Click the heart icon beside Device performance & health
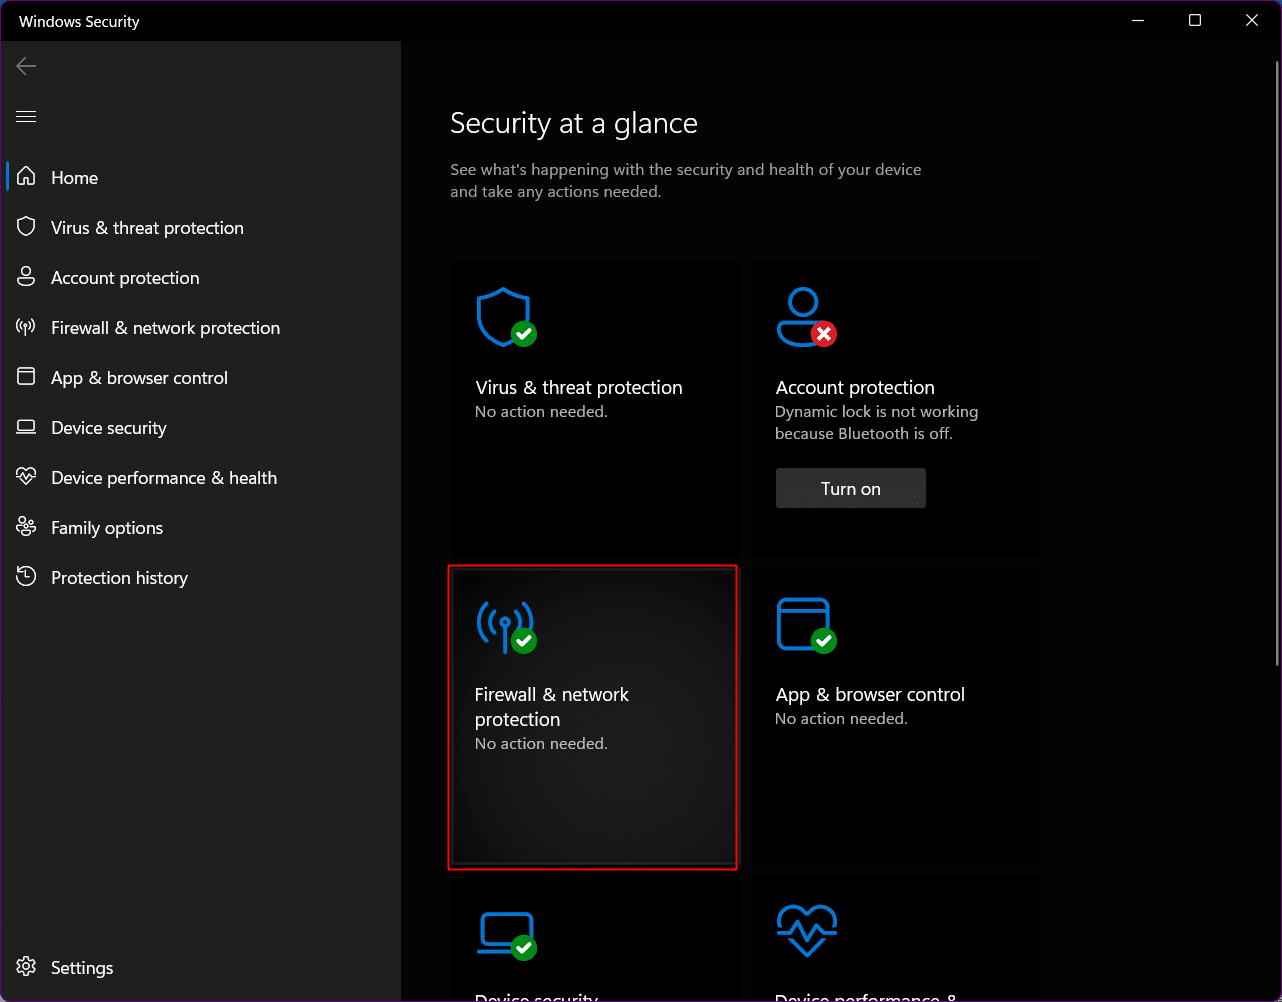The height and width of the screenshot is (1002, 1282). coord(27,477)
